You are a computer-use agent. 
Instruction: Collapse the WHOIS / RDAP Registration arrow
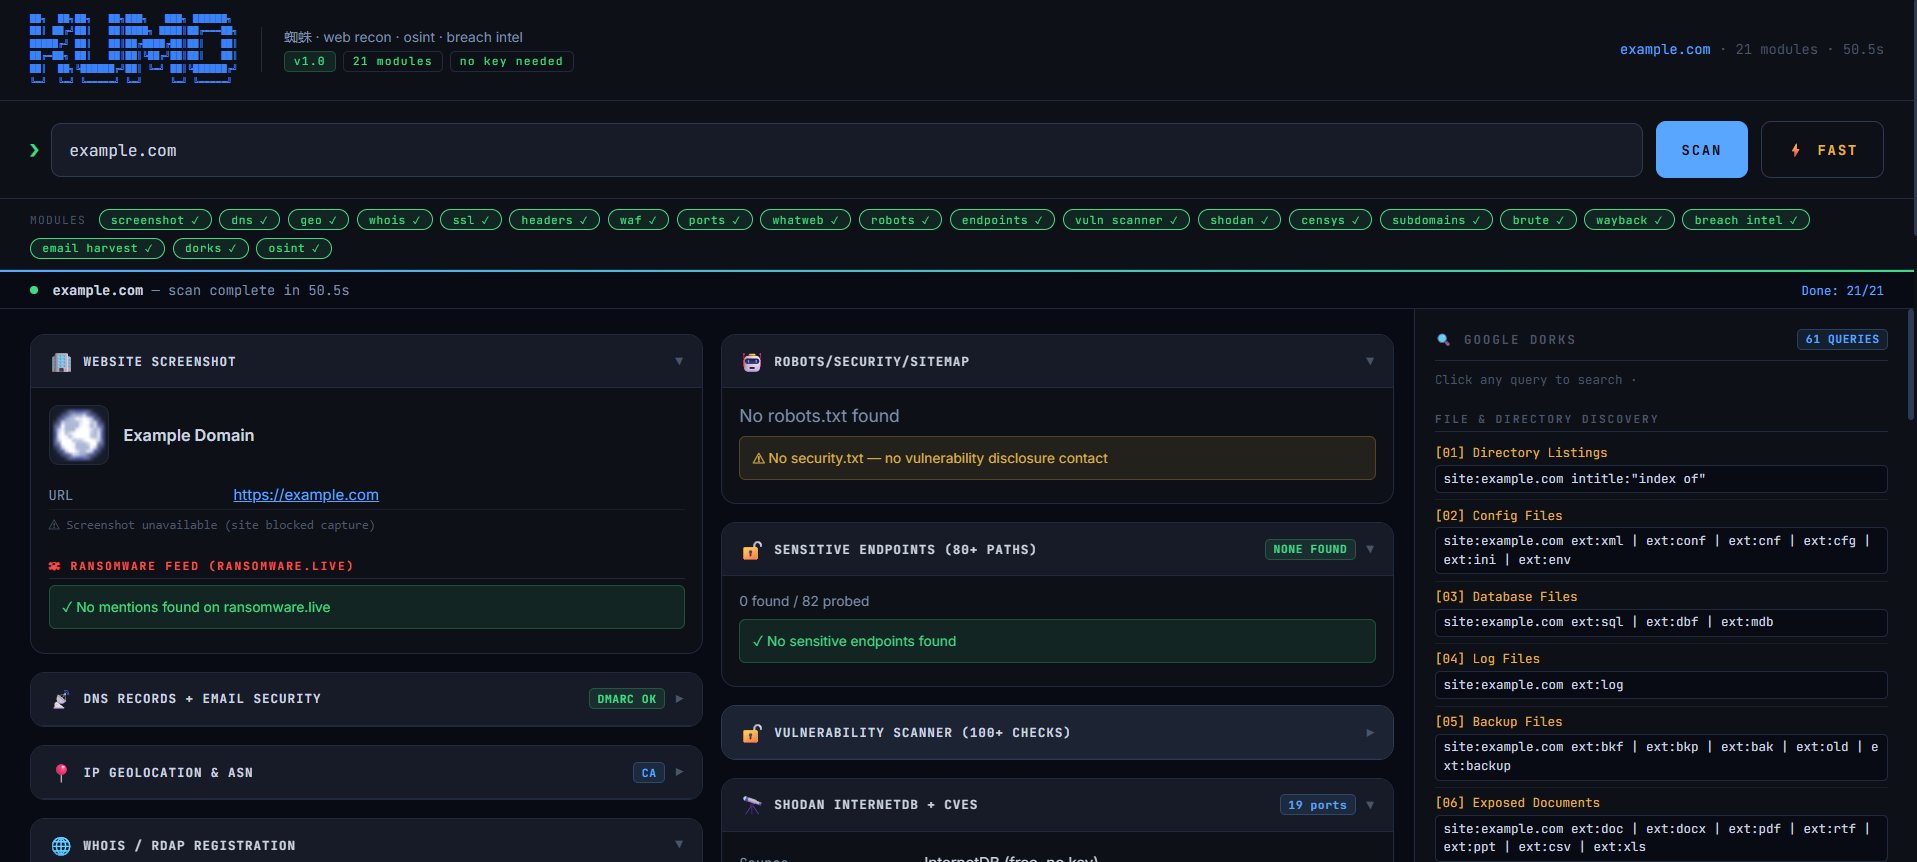[x=679, y=845]
